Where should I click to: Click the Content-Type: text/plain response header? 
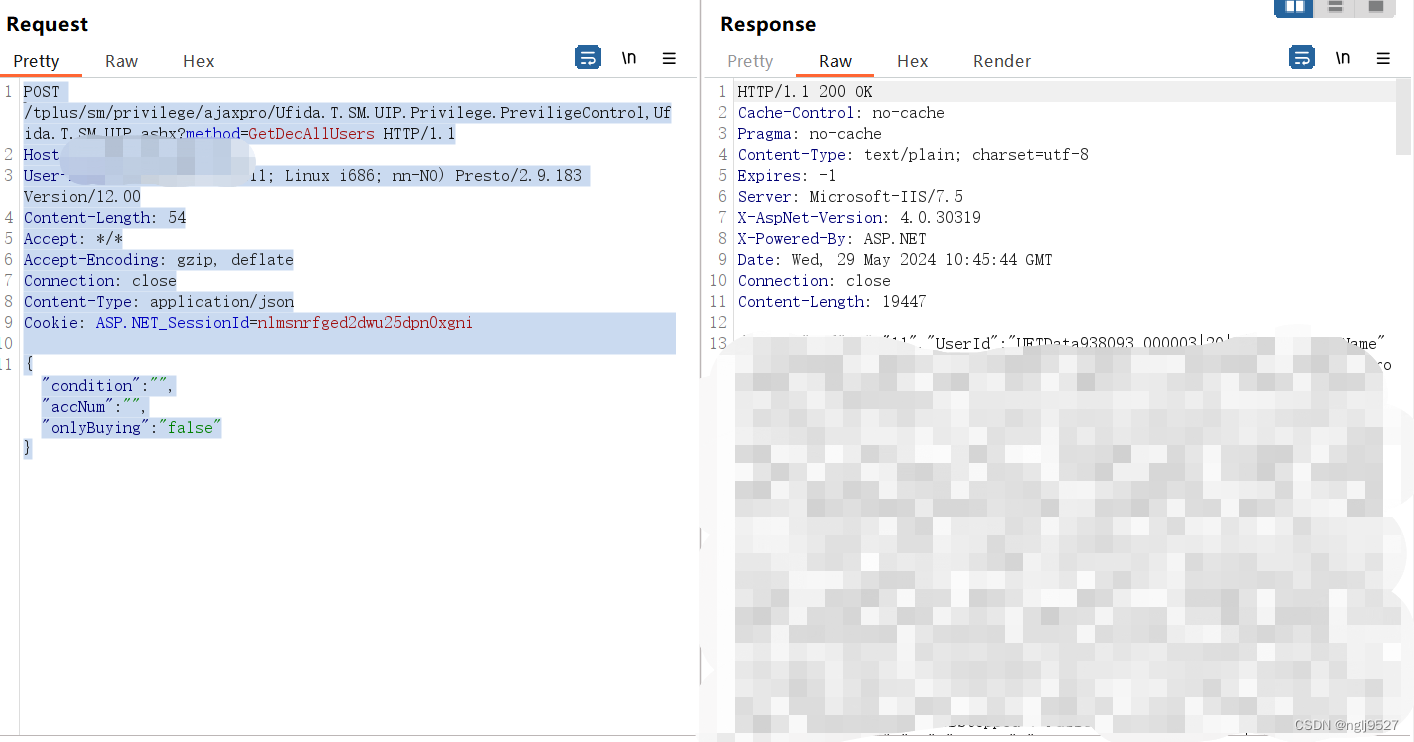click(x=913, y=155)
